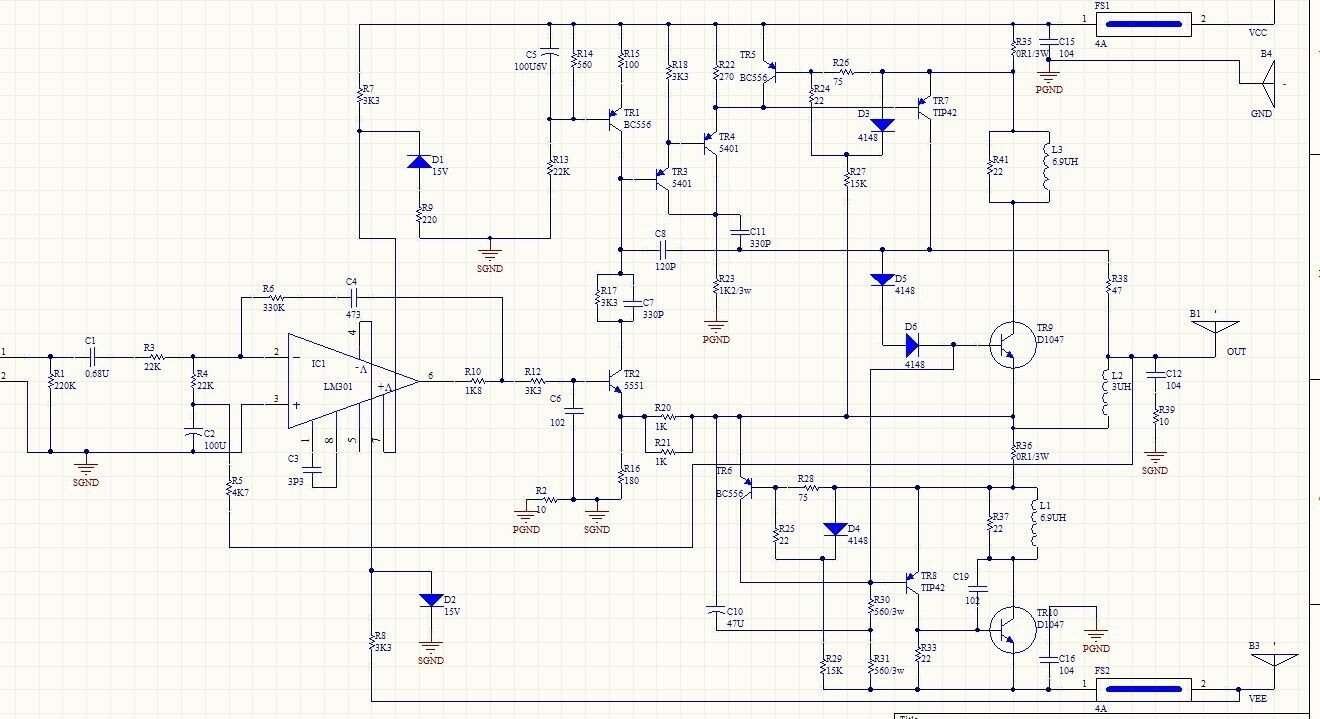Viewport: 1320px width, 719px height.
Task: Click the 'R27' designator text
Action: tap(857, 172)
